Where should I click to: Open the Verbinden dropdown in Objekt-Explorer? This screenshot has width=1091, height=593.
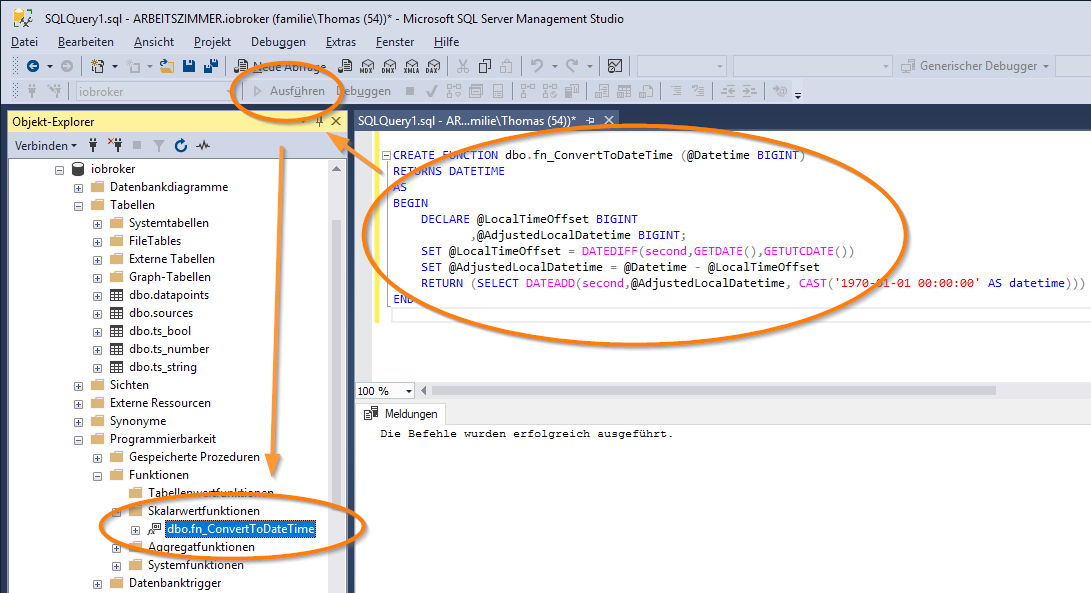(46, 145)
